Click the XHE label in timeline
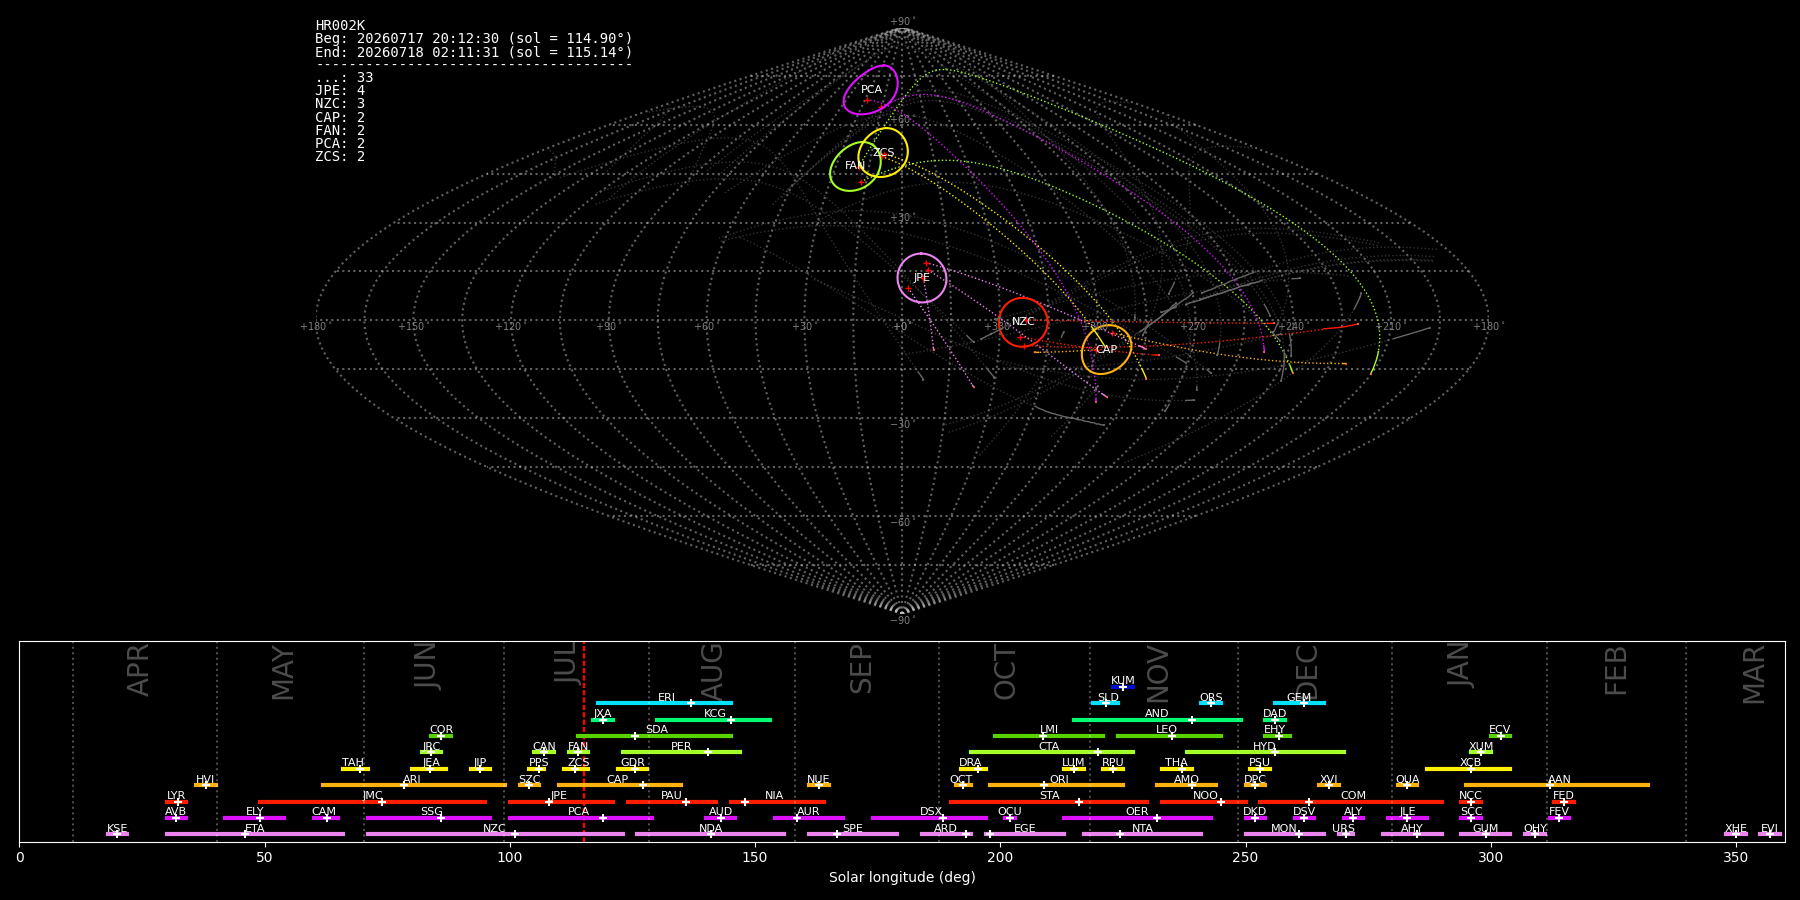This screenshot has width=1800, height=900. pyautogui.click(x=1735, y=829)
